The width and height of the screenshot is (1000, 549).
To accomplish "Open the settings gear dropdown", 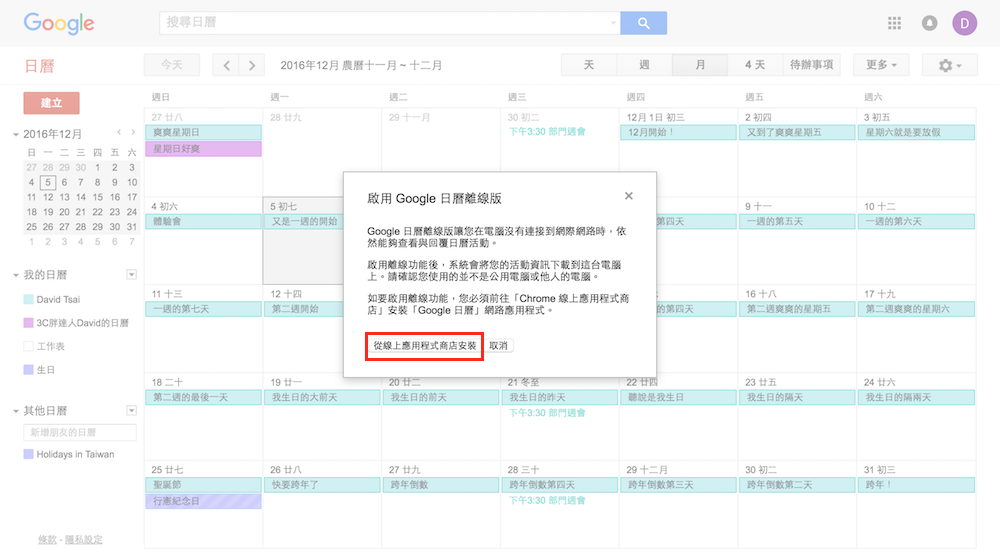I will 949,65.
